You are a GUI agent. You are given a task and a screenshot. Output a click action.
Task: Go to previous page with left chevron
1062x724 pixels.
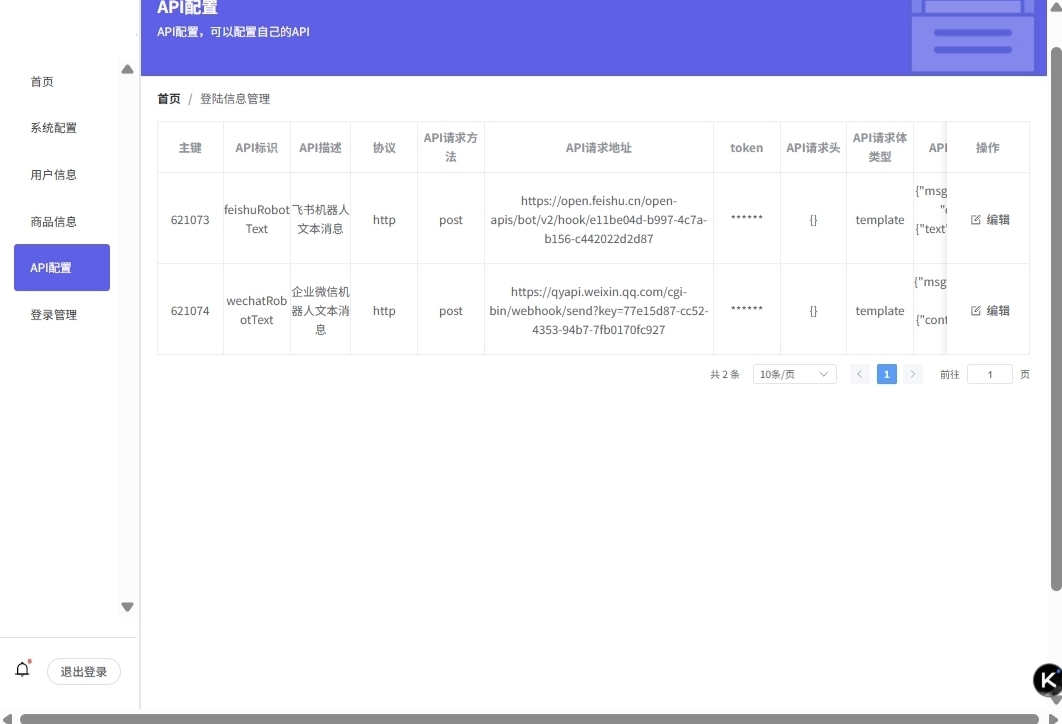click(x=859, y=374)
